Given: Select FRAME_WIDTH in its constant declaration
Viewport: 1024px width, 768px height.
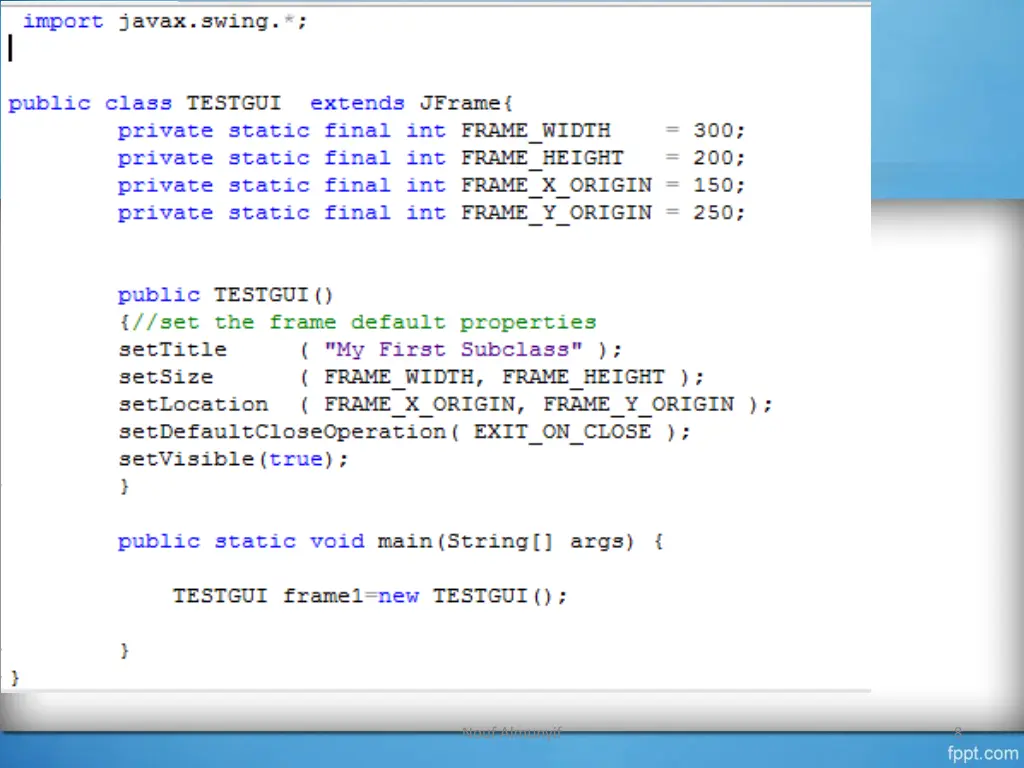Looking at the screenshot, I should tap(536, 131).
